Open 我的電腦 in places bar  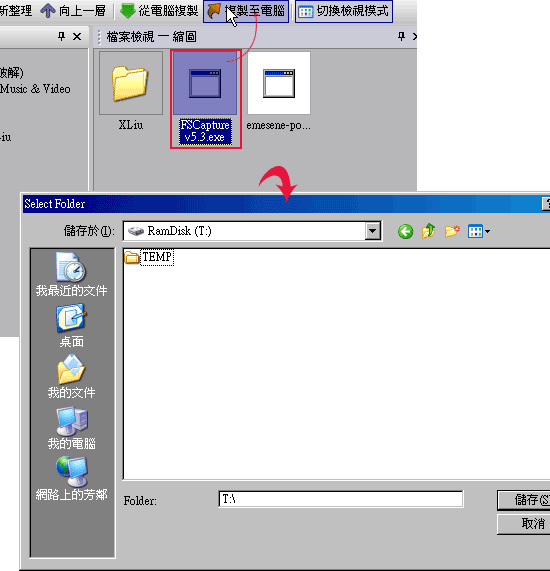71,428
